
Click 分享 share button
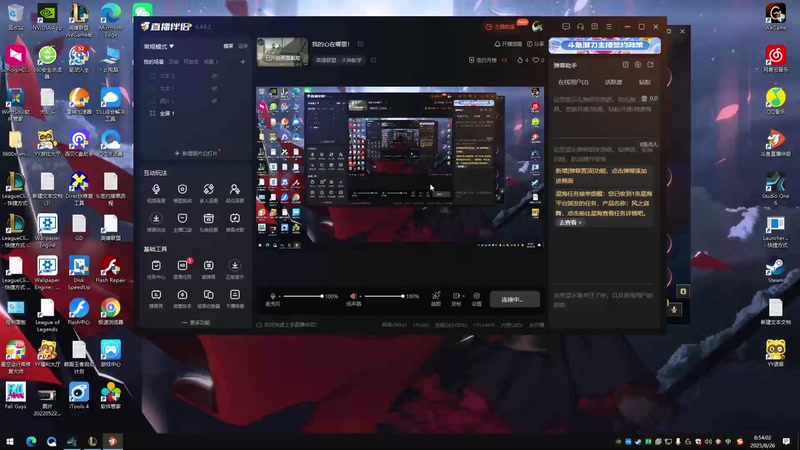click(536, 44)
